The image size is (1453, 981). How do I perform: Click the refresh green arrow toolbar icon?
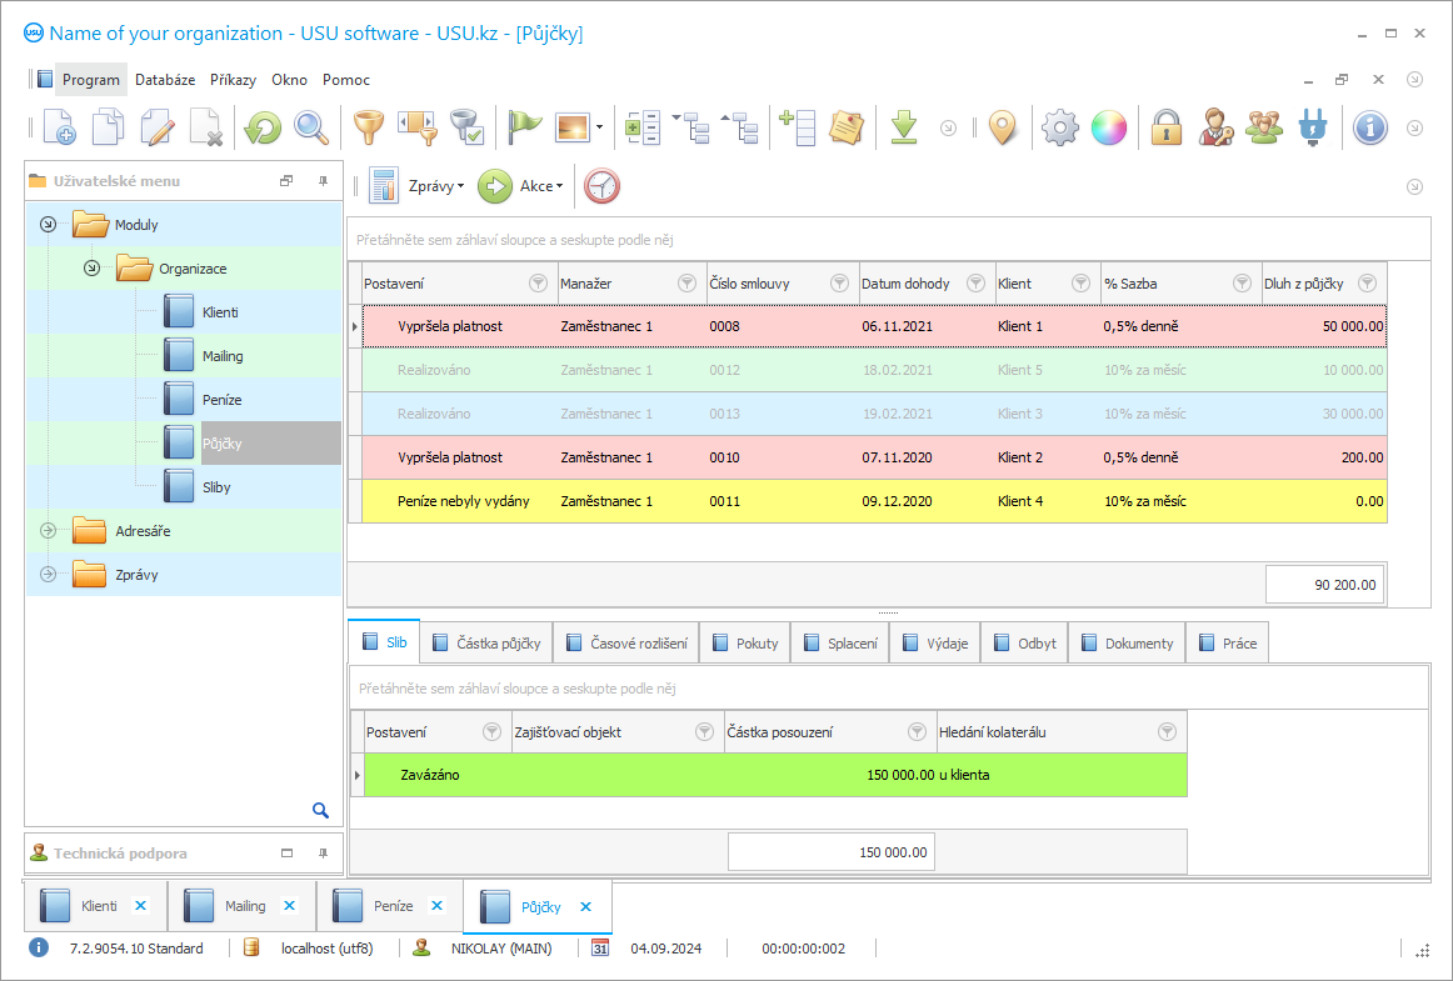(263, 128)
